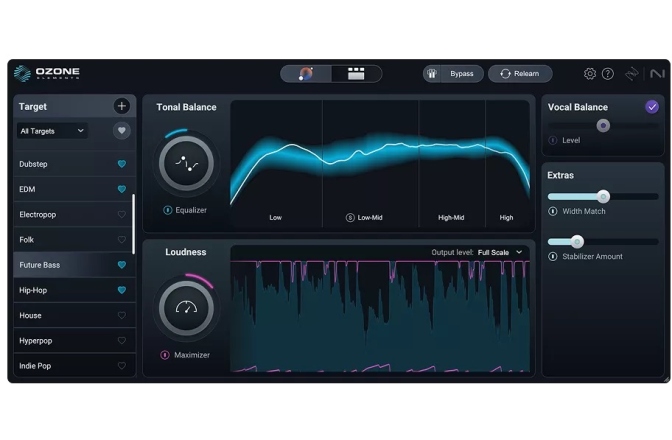Toggle the Stabilizer Amount power icon

[553, 257]
